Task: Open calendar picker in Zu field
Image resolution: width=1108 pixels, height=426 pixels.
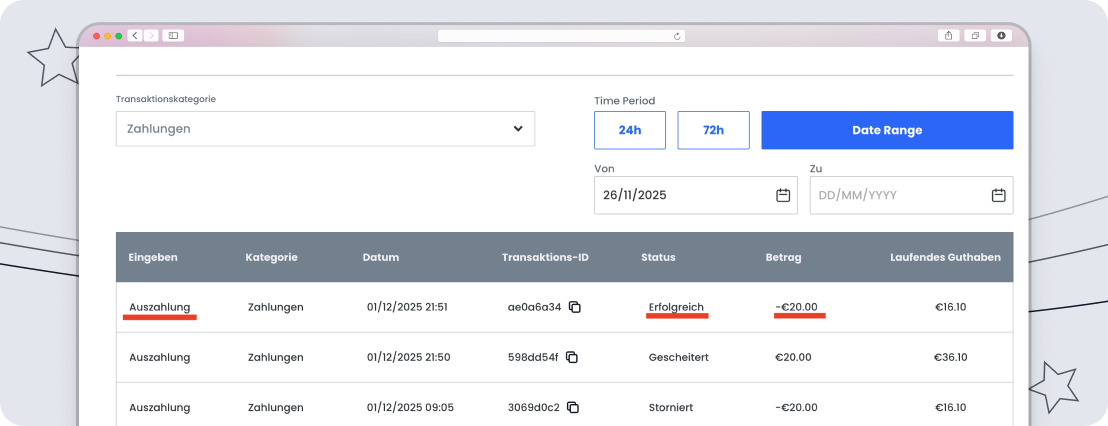Action: tap(998, 195)
